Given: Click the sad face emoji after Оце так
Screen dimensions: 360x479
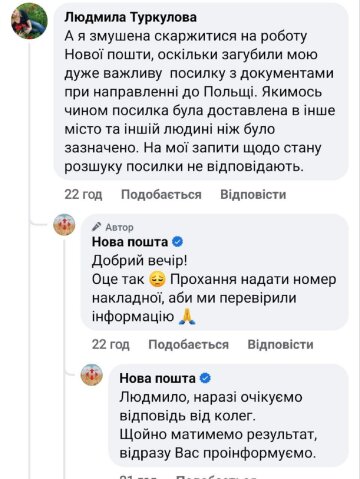Looking at the screenshot, I should [158, 280].
